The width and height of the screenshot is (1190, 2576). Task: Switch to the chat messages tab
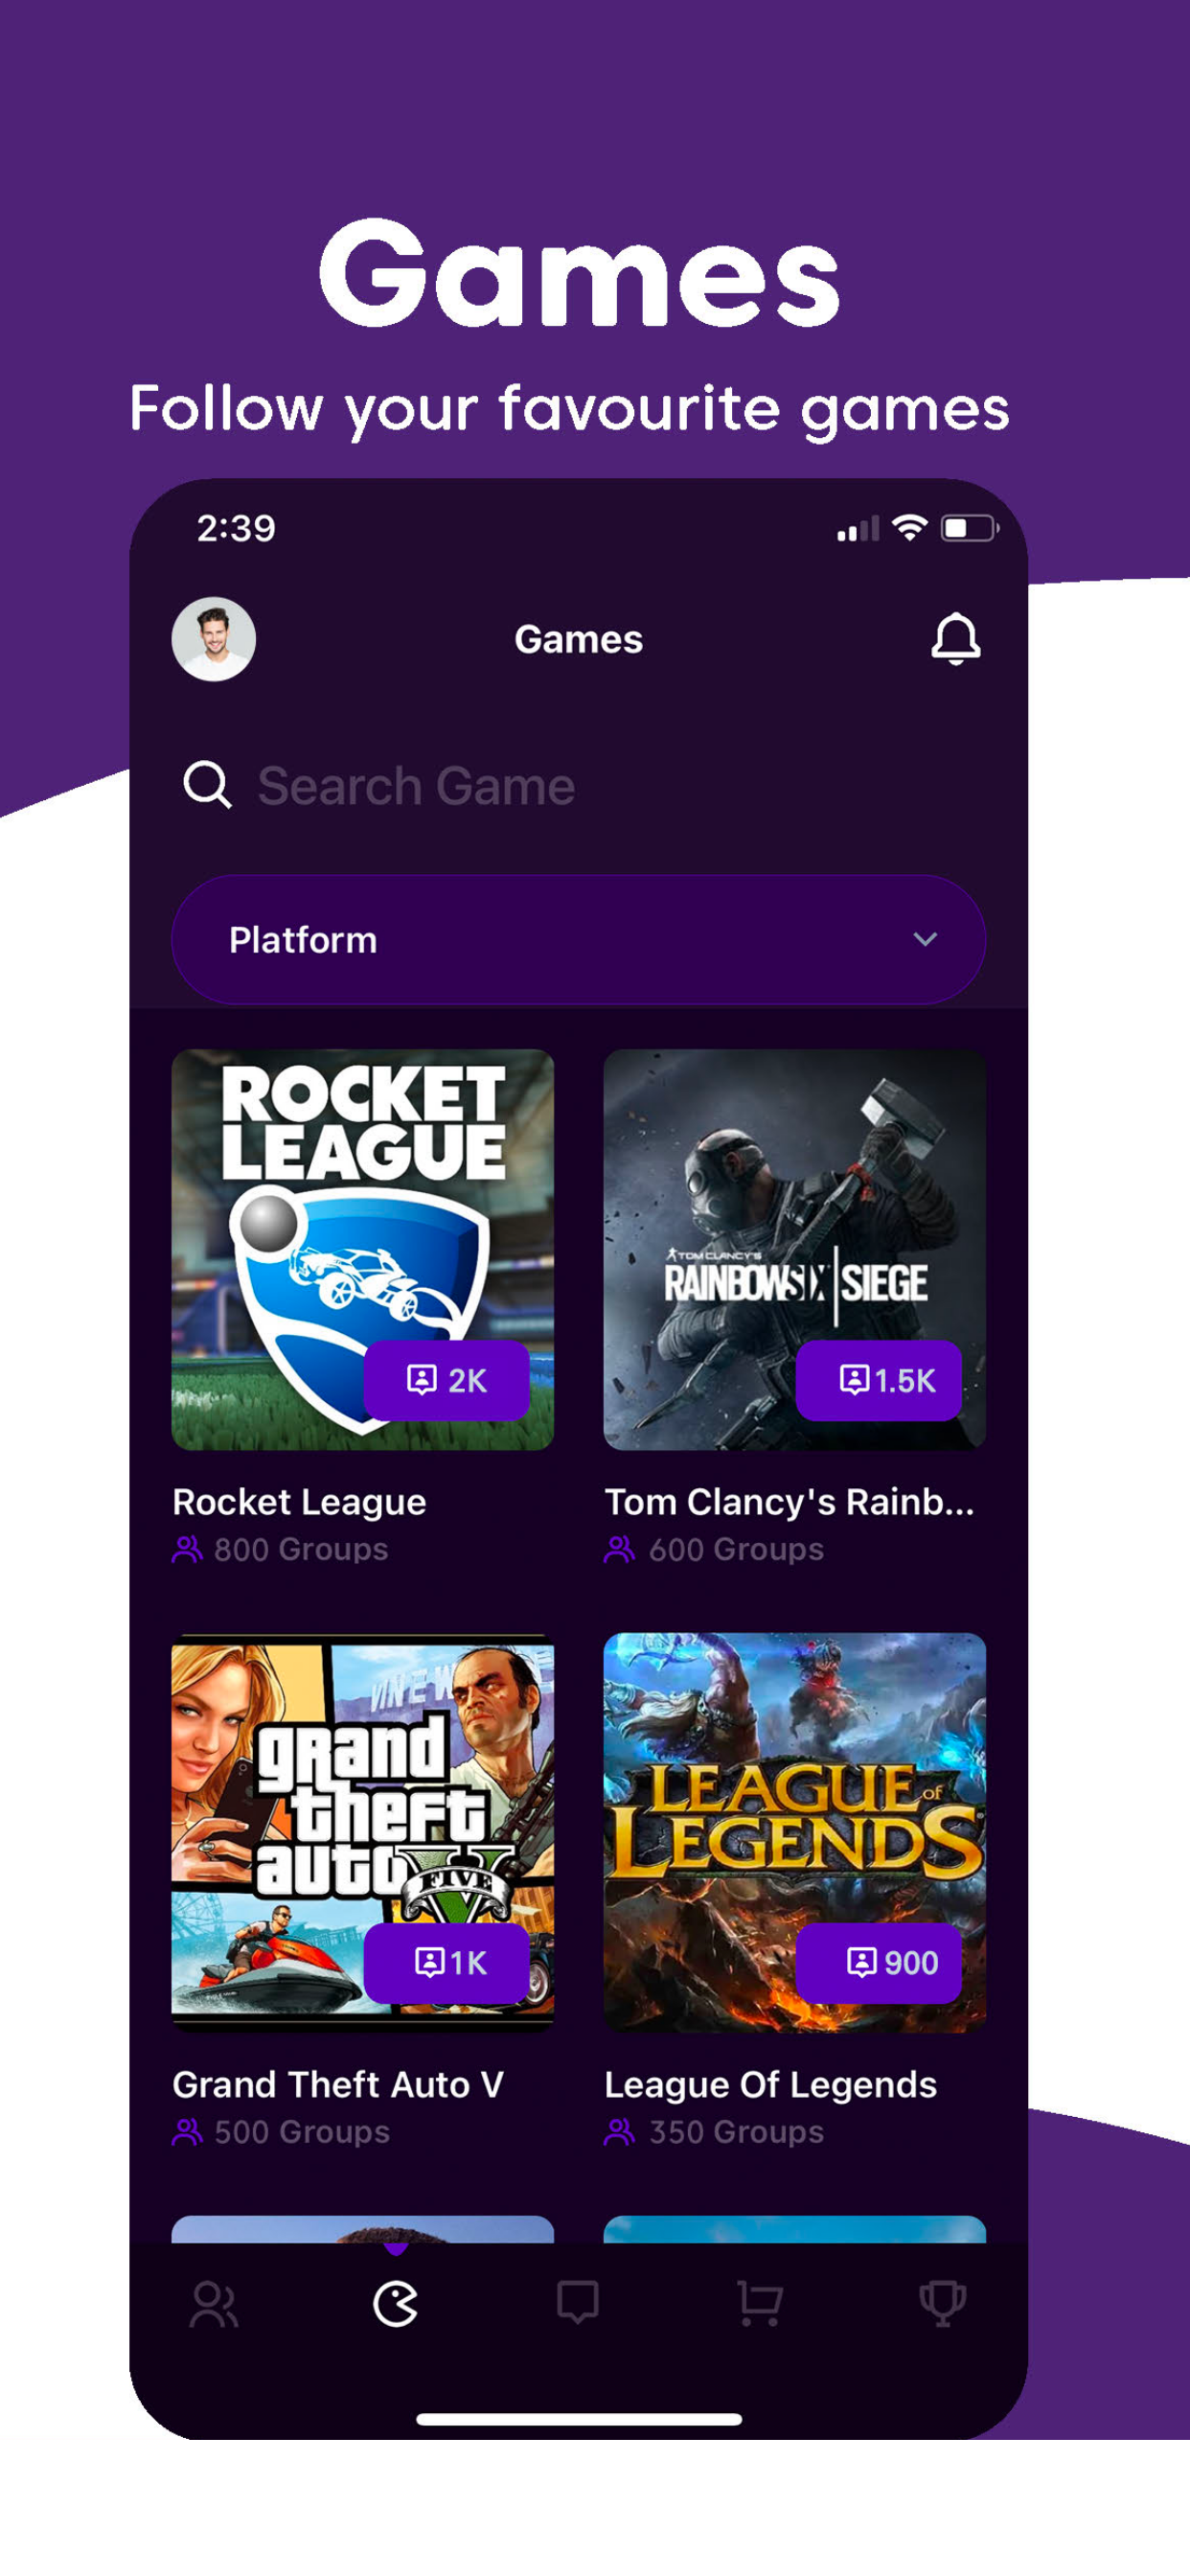[x=578, y=2302]
